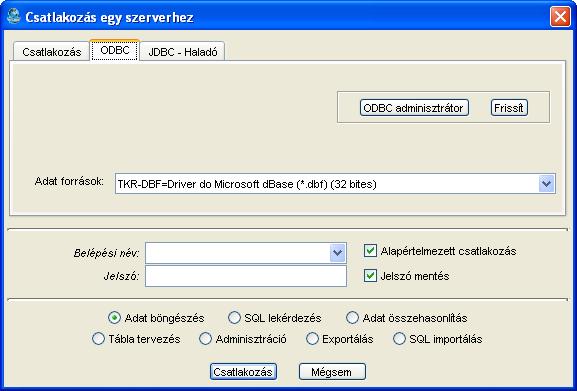This screenshot has width=577, height=391.
Task: Expand Adat források dropdown arrow
Action: (546, 184)
